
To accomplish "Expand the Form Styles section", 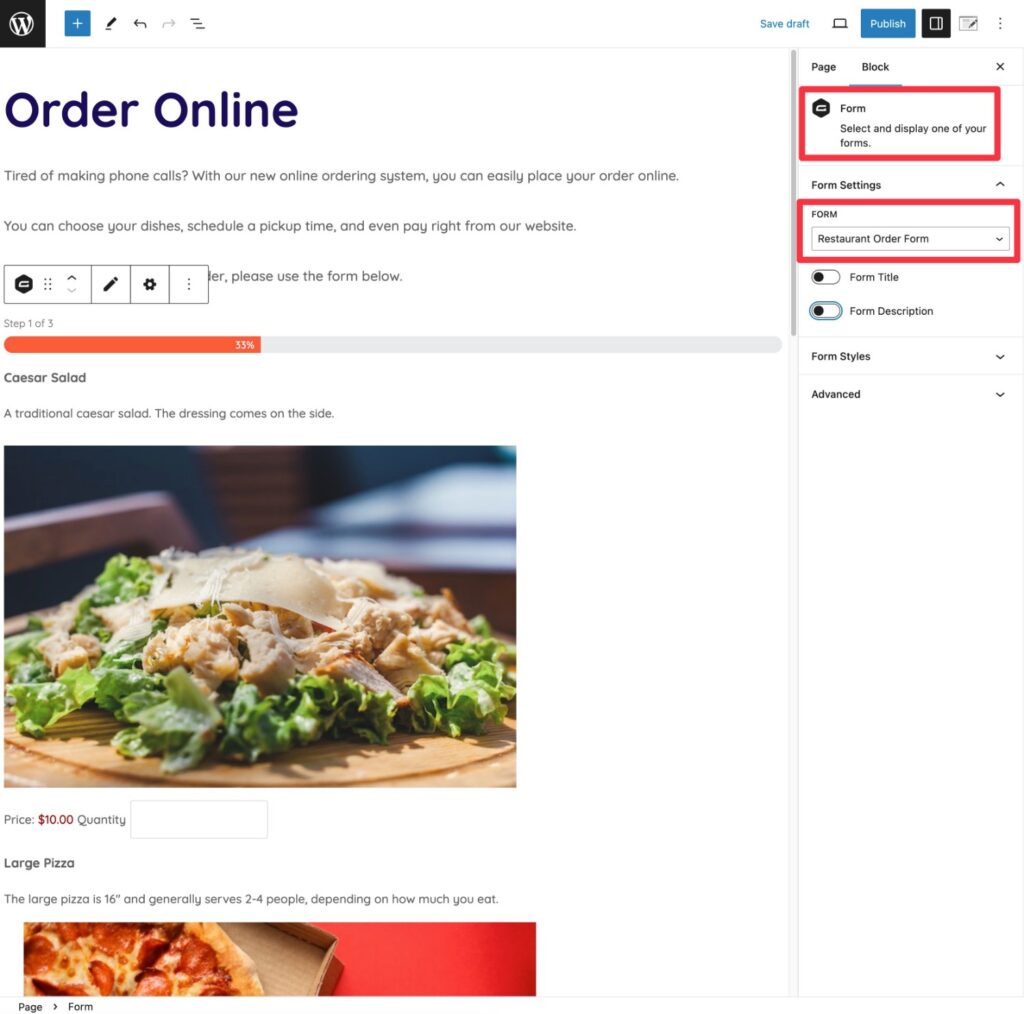I will point(909,356).
